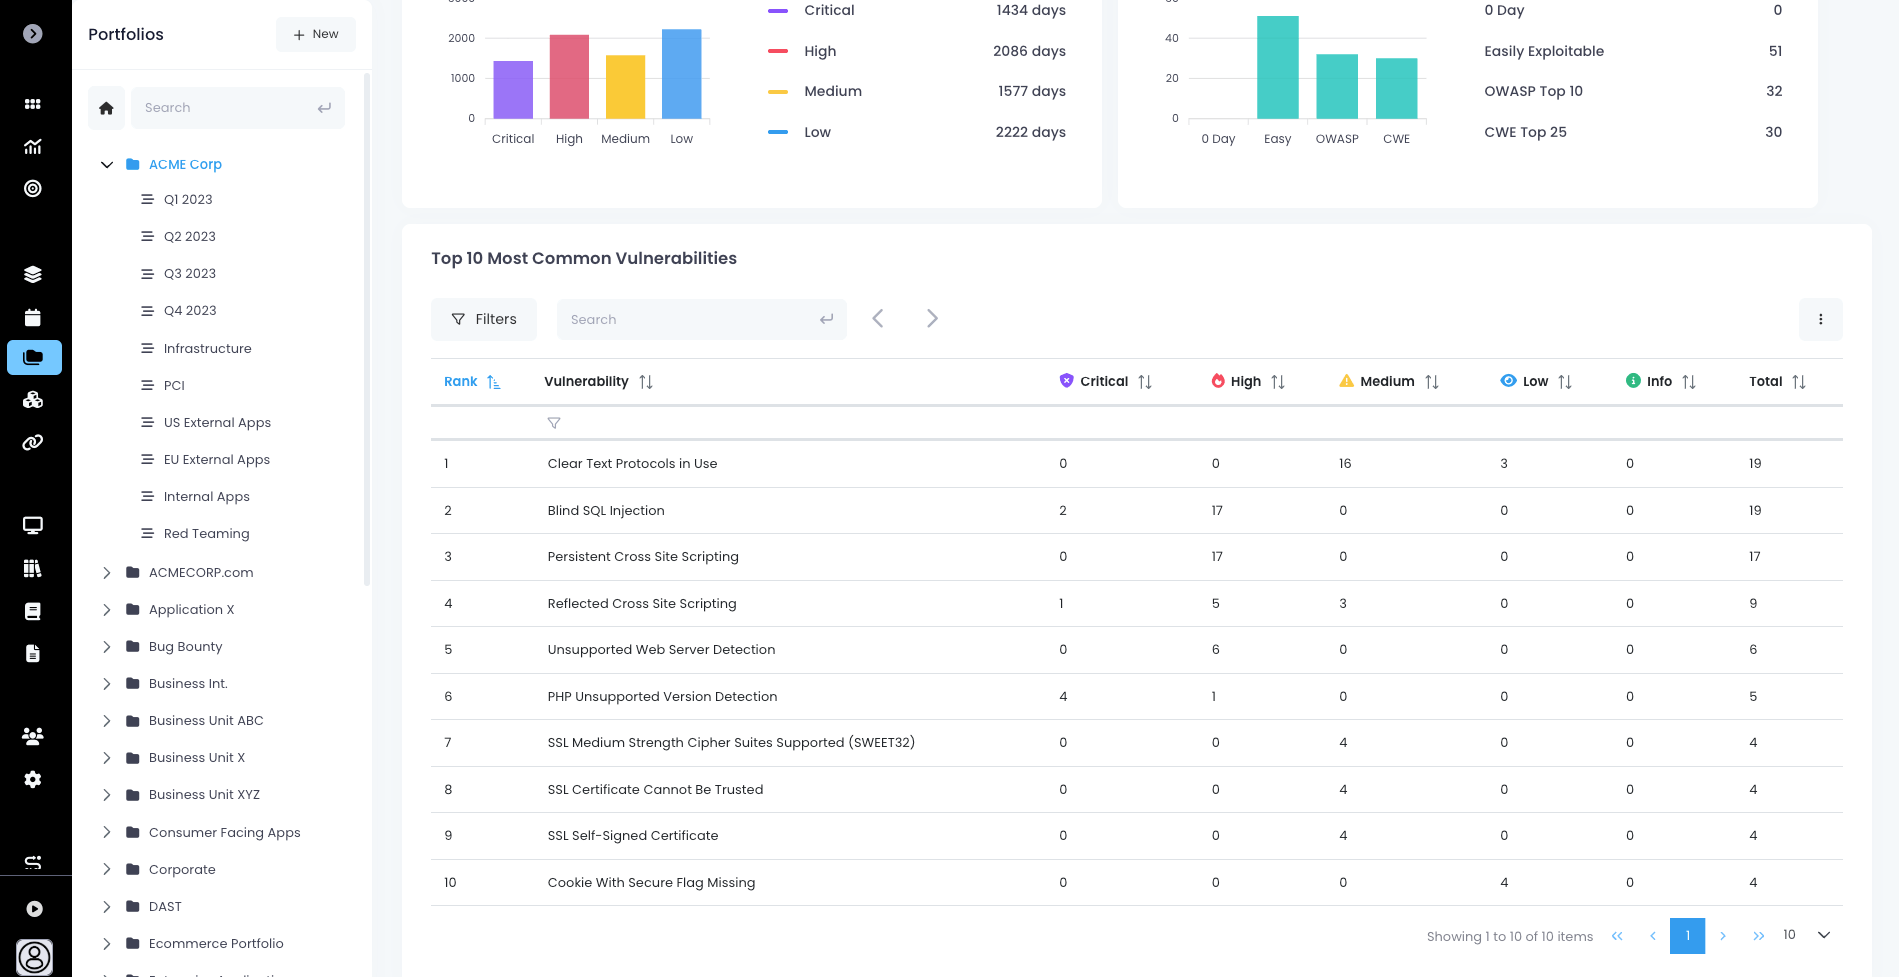Viewport: 1899px width, 977px height.
Task: Open the calendar icon in left sidebar
Action: (33, 318)
